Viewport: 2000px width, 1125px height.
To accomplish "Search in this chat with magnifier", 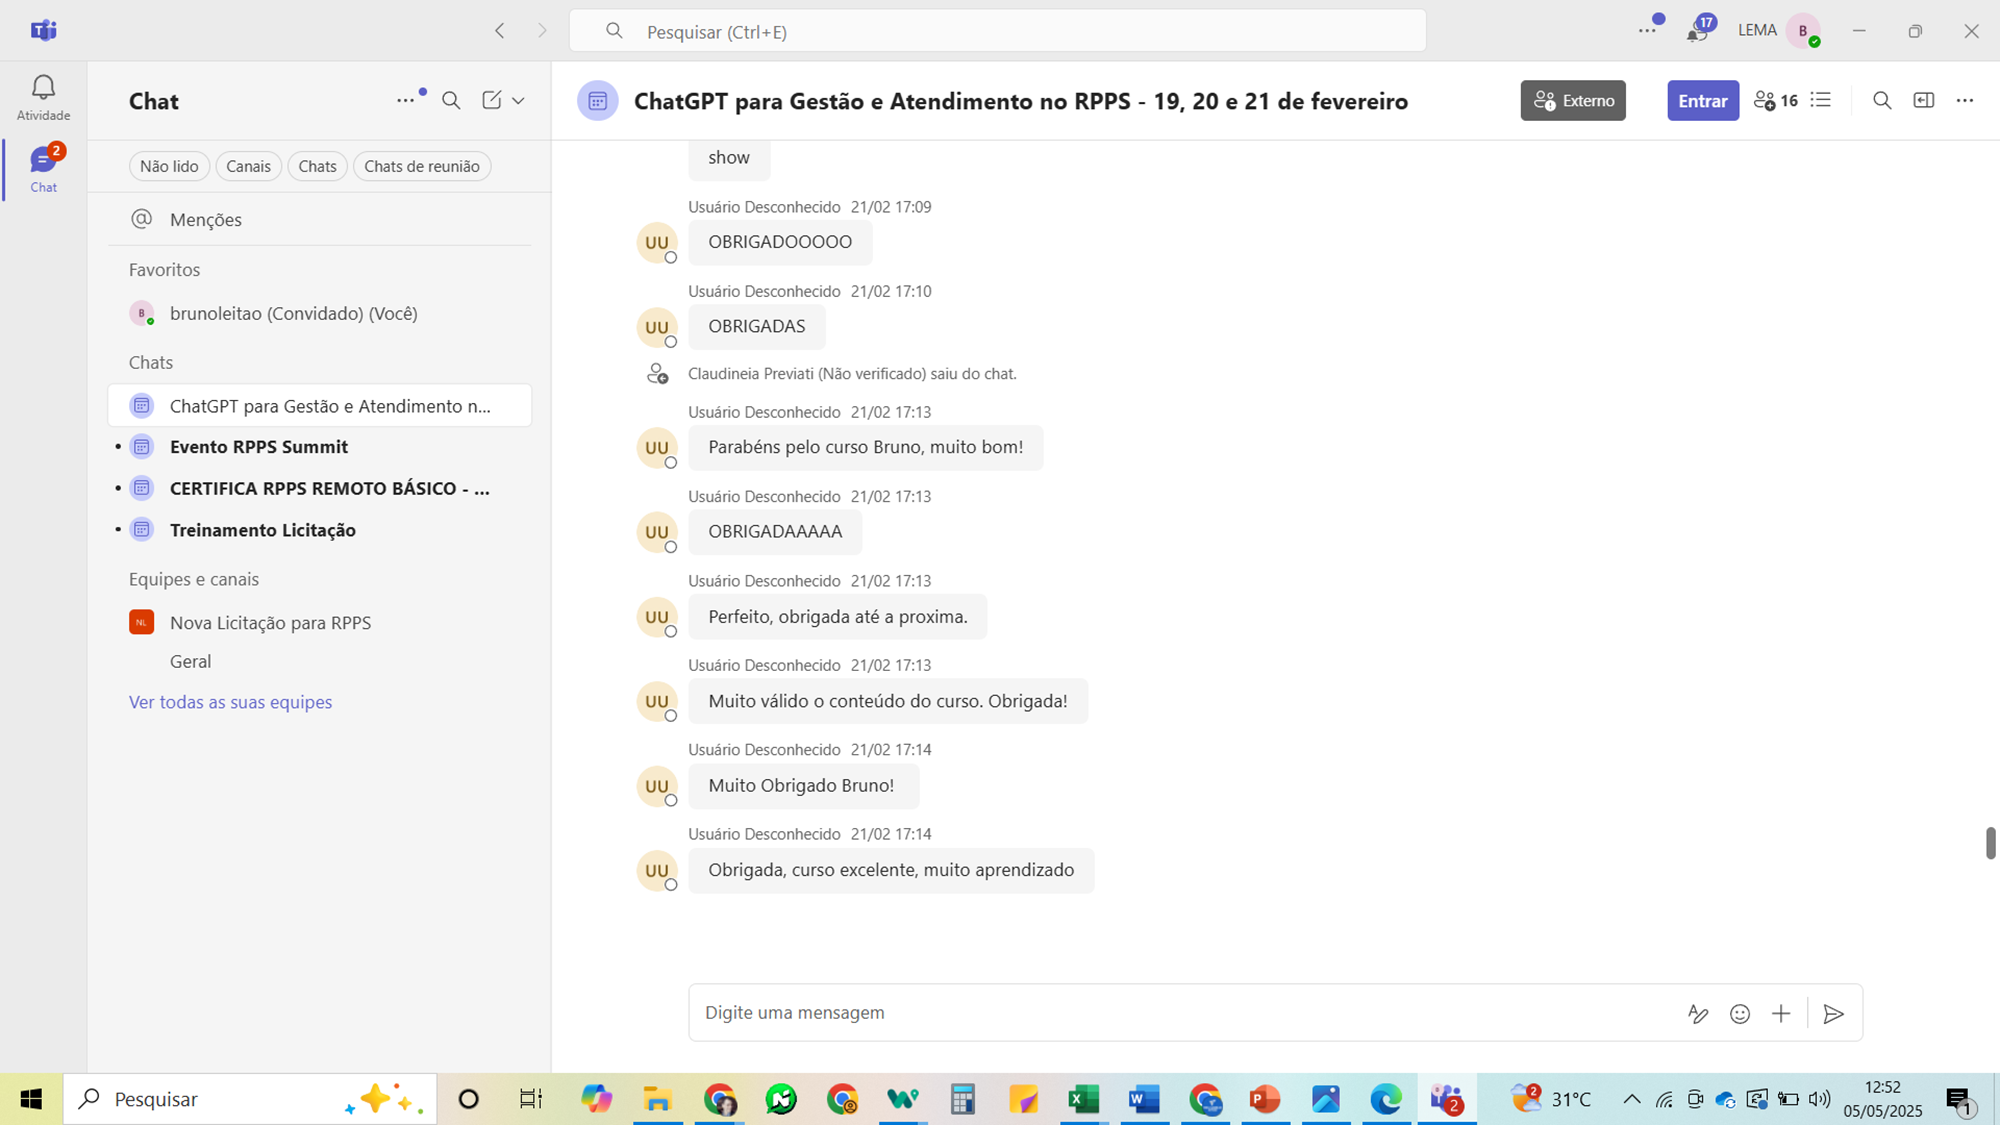I will [1882, 100].
